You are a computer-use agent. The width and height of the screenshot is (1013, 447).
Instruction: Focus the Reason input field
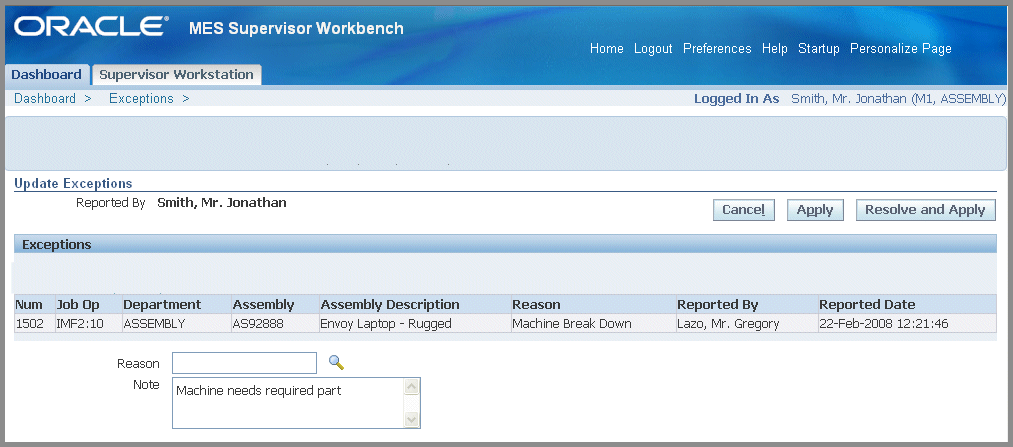(x=244, y=363)
